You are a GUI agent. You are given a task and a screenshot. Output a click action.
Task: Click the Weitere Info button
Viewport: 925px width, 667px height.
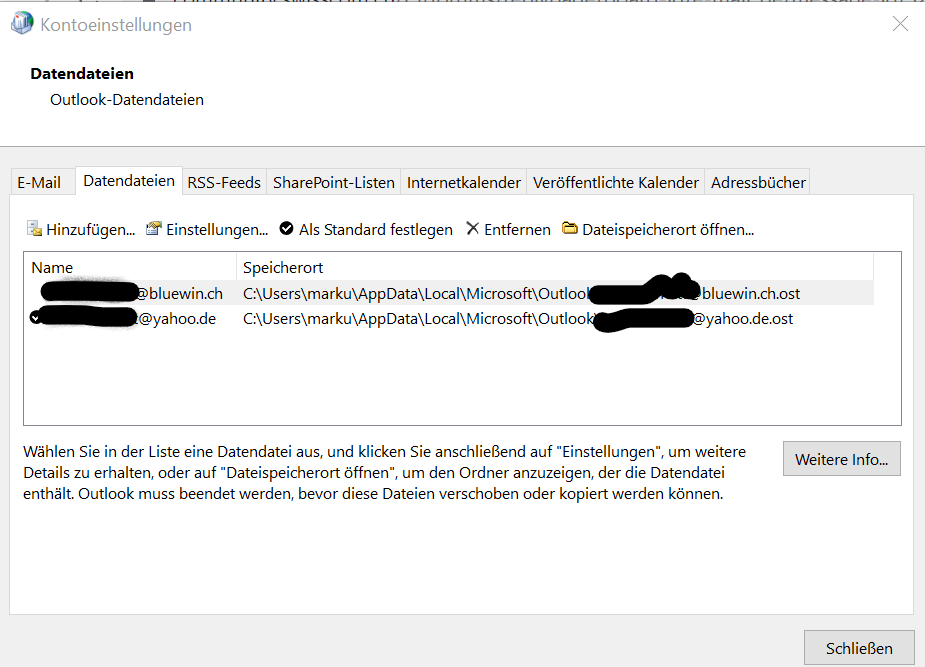[841, 459]
